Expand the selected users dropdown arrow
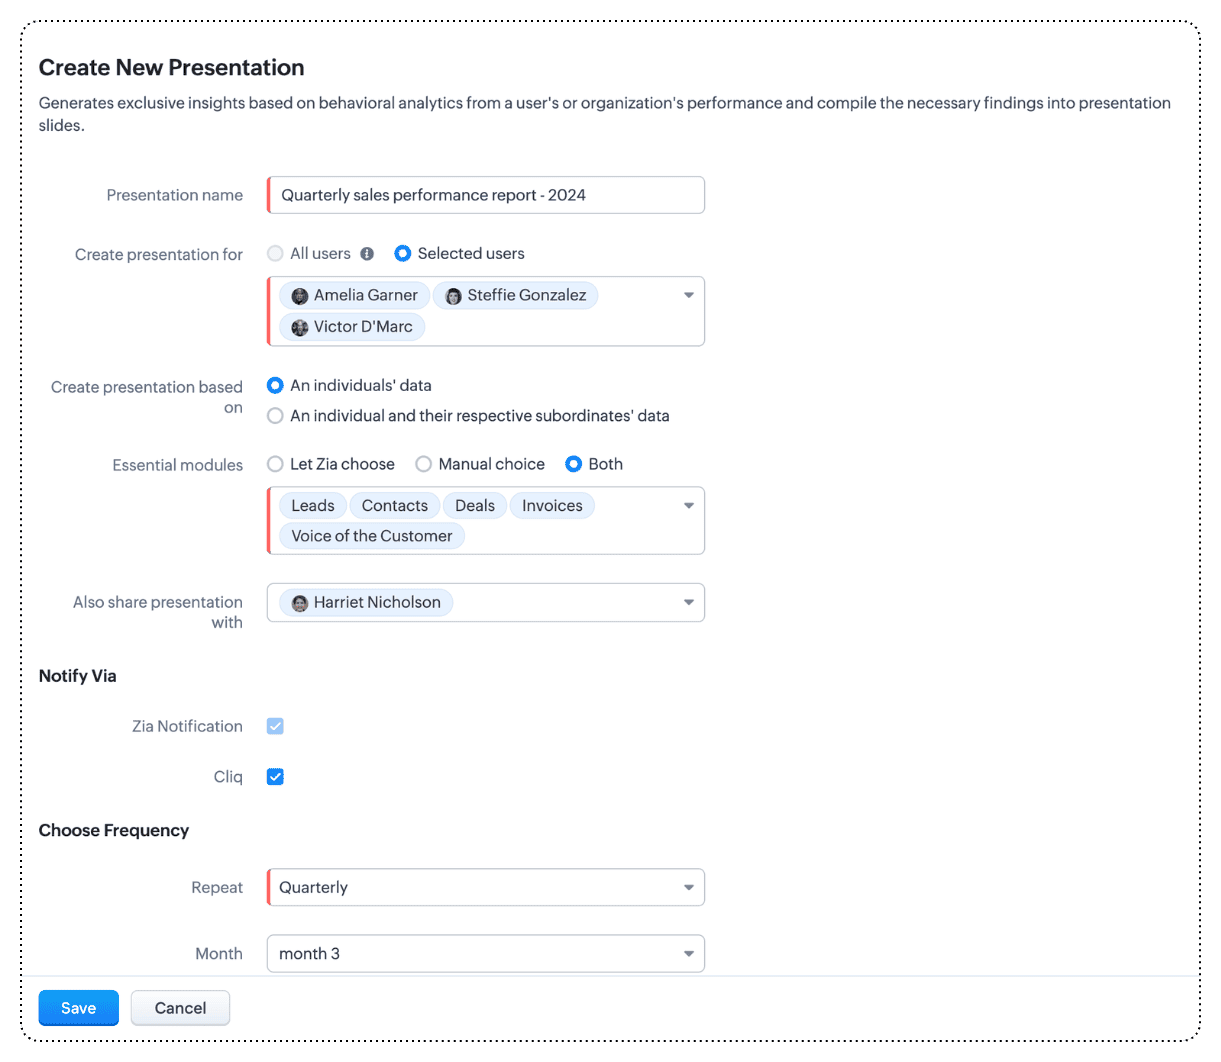This screenshot has width=1221, height=1062. point(688,296)
